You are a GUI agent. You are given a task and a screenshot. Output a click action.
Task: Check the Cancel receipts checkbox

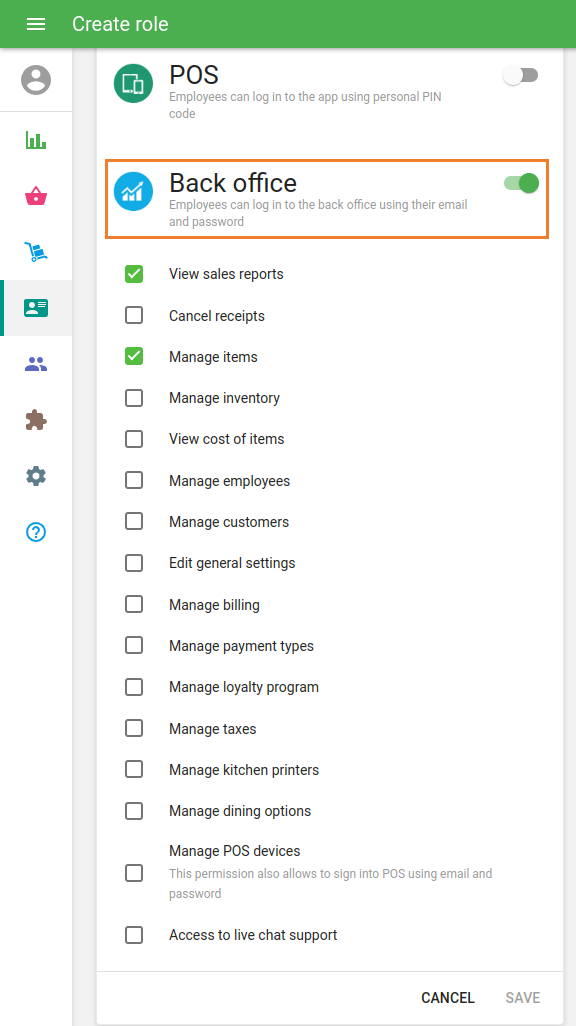134,315
